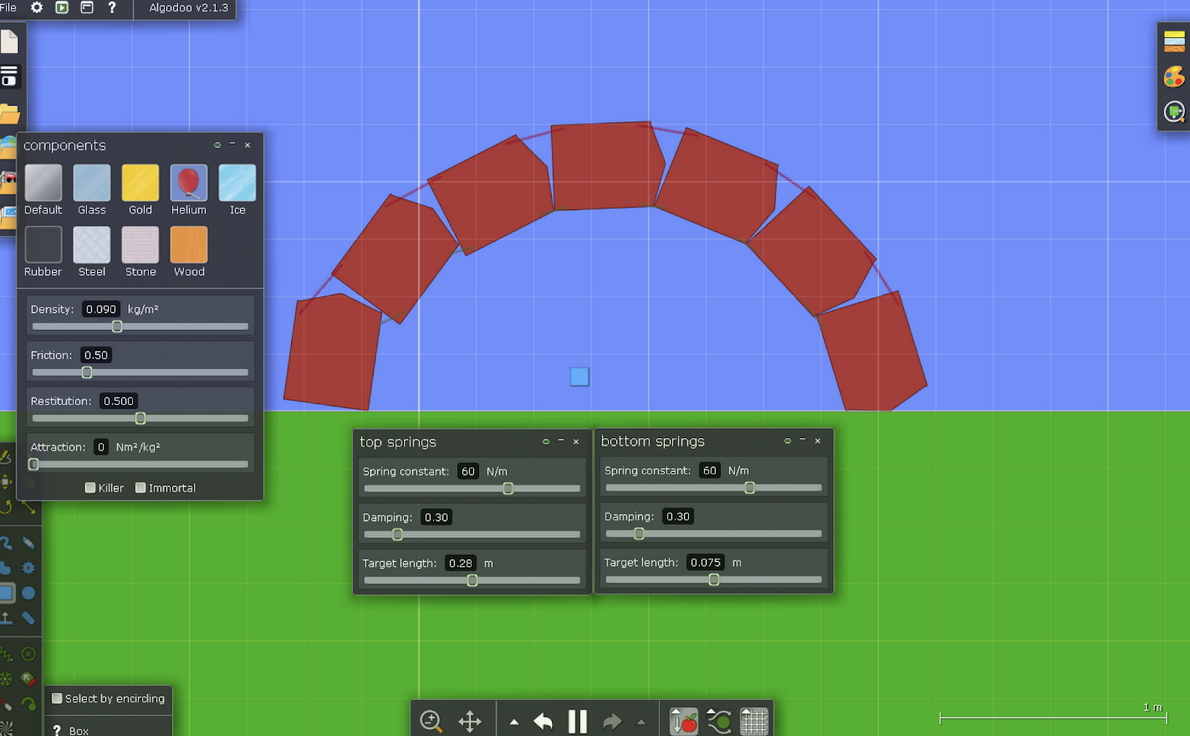The width and height of the screenshot is (1190, 736).
Task: Open the help question mark menu
Action: [111, 8]
